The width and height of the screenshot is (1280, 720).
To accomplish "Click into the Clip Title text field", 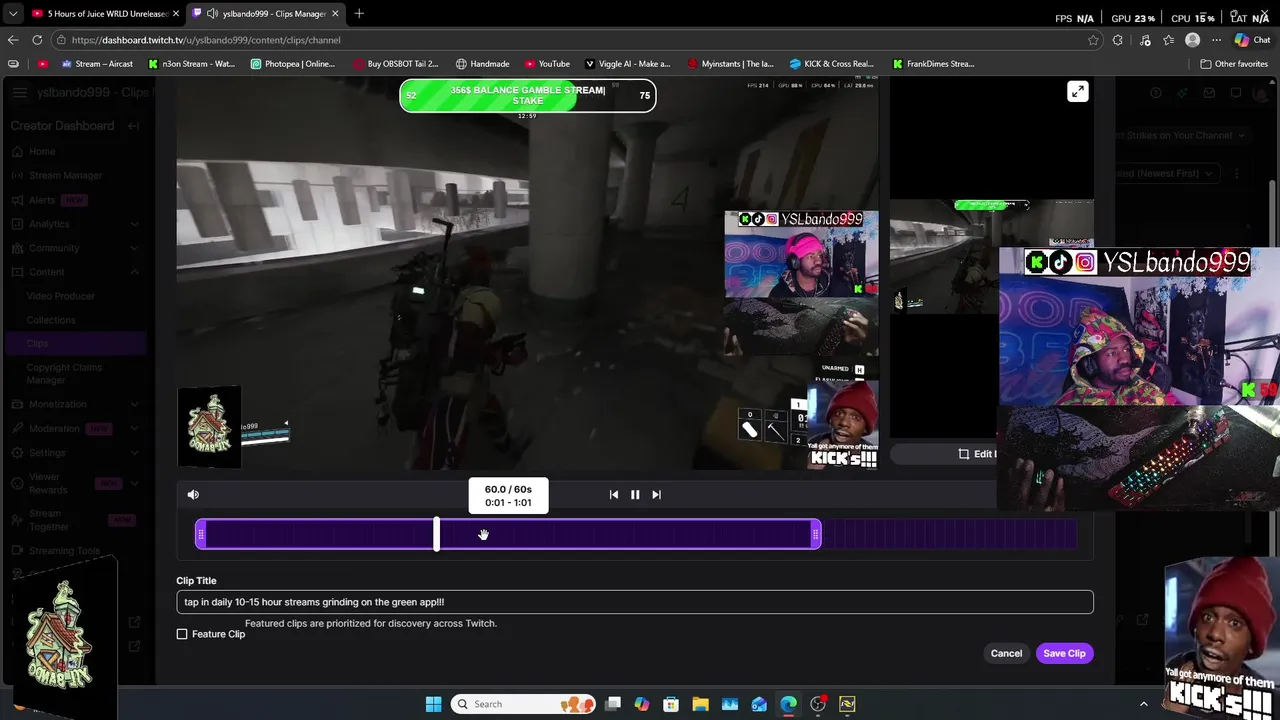I will [635, 602].
